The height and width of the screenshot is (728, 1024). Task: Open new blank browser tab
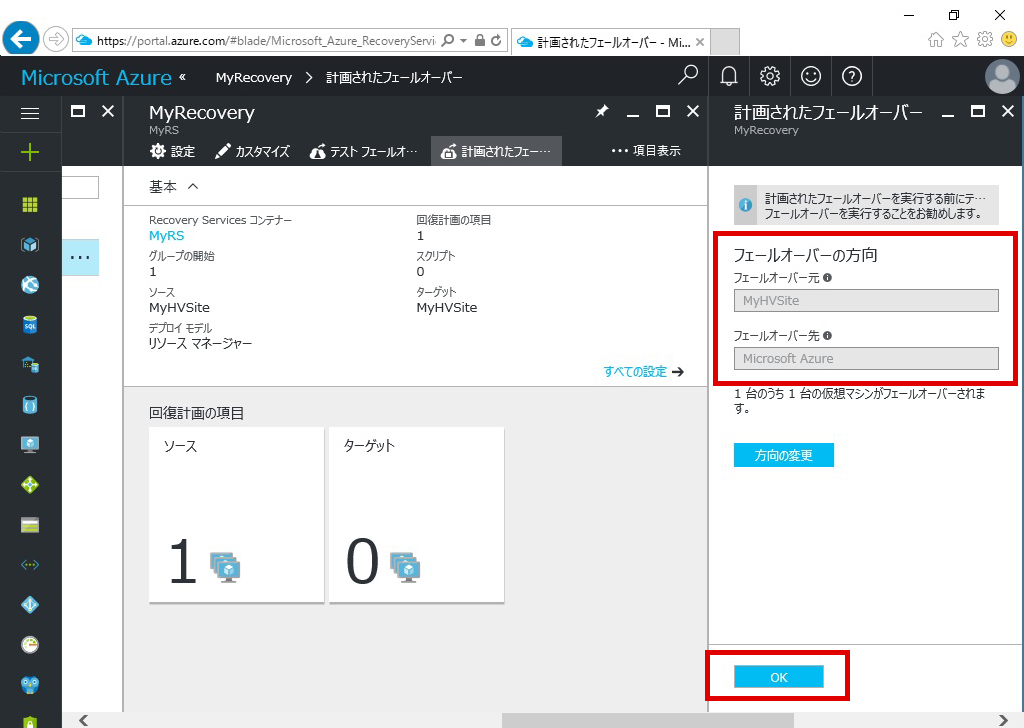tap(724, 42)
